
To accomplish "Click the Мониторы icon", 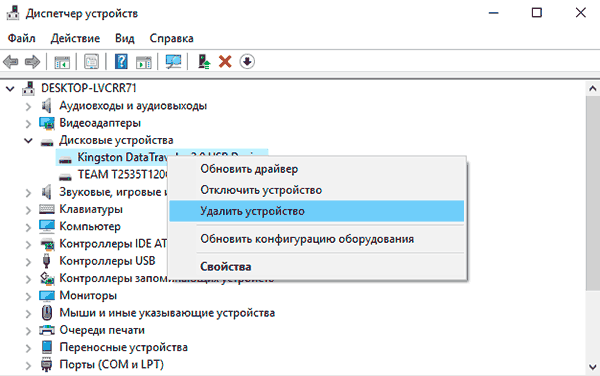I will [47, 296].
